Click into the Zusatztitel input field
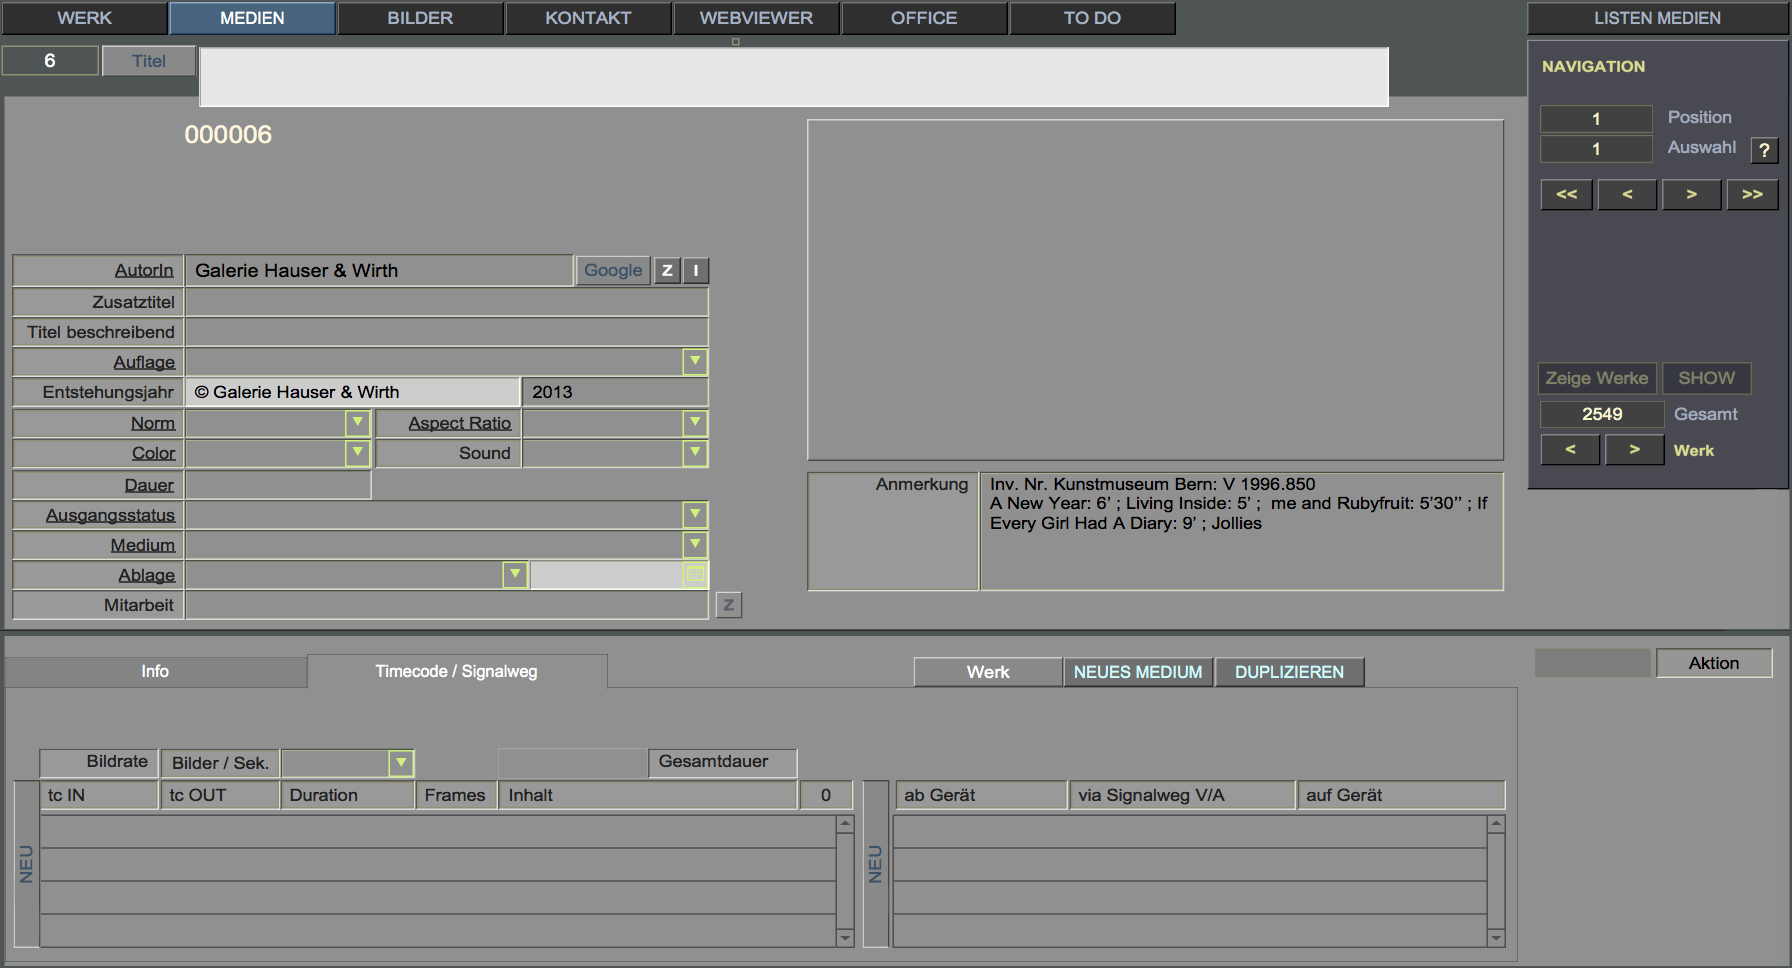This screenshot has height=968, width=1792. (x=446, y=302)
